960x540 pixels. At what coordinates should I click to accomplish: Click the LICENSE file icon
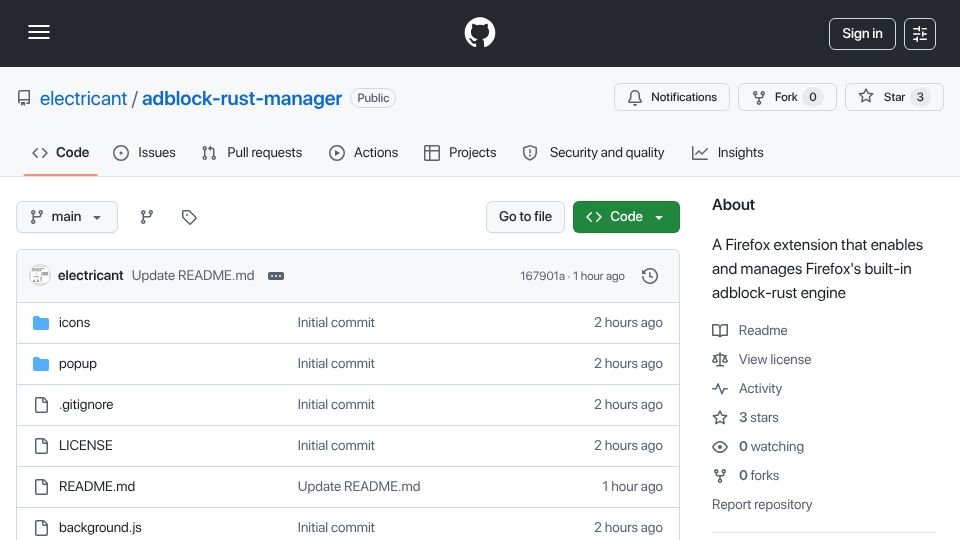(x=41, y=446)
